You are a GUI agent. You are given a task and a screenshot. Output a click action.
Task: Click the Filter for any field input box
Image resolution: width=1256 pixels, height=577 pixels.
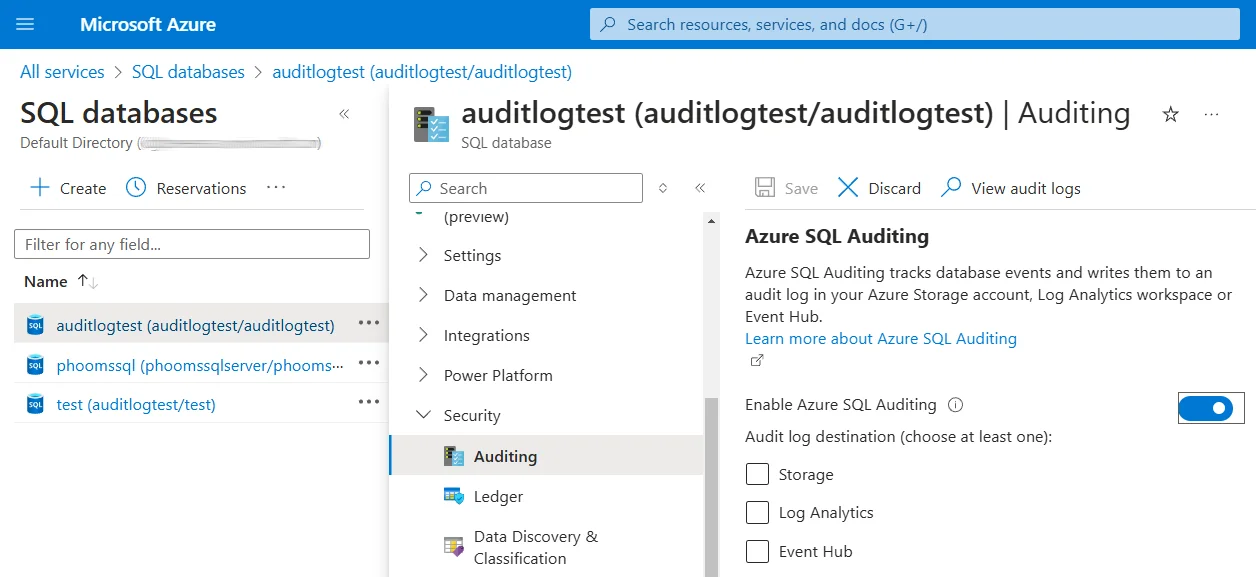pos(192,243)
